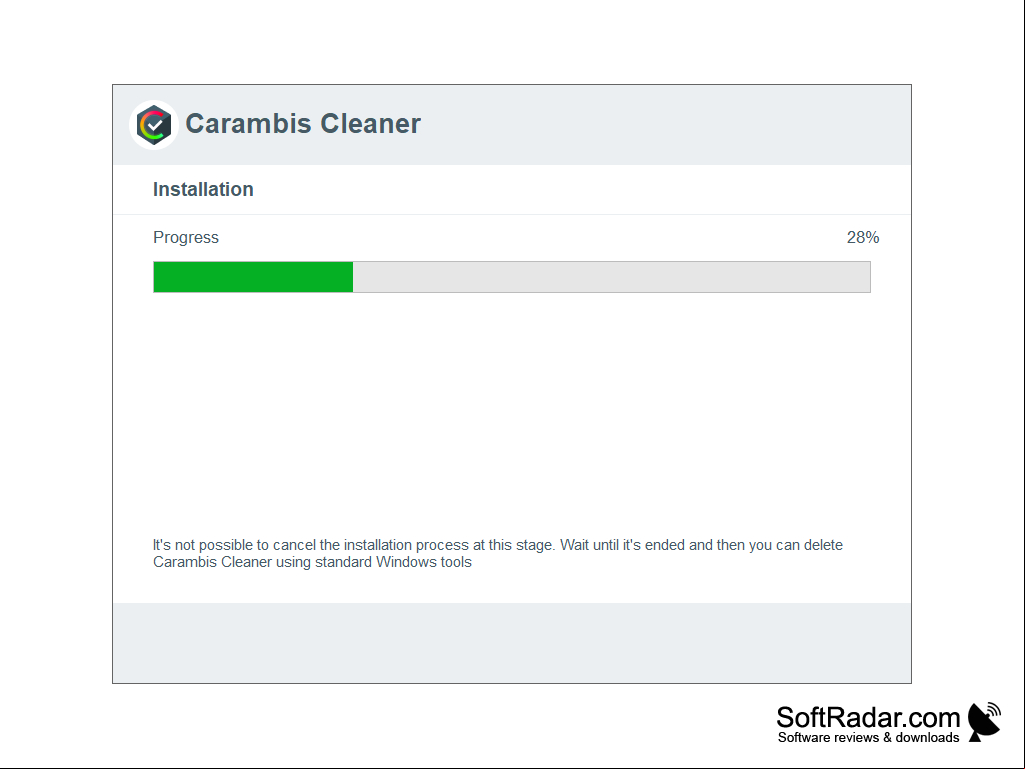Viewport: 1025px width, 769px height.
Task: Click the Progress label
Action: (186, 237)
